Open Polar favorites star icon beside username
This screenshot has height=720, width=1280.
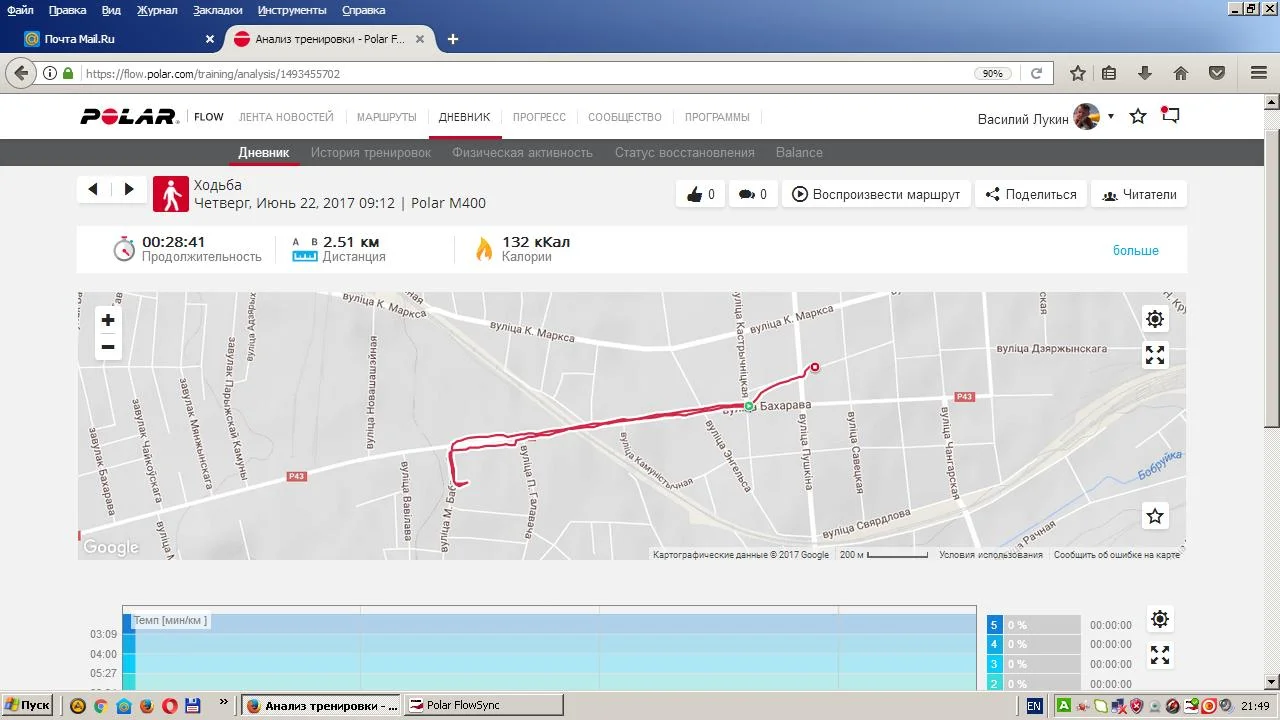(1138, 116)
